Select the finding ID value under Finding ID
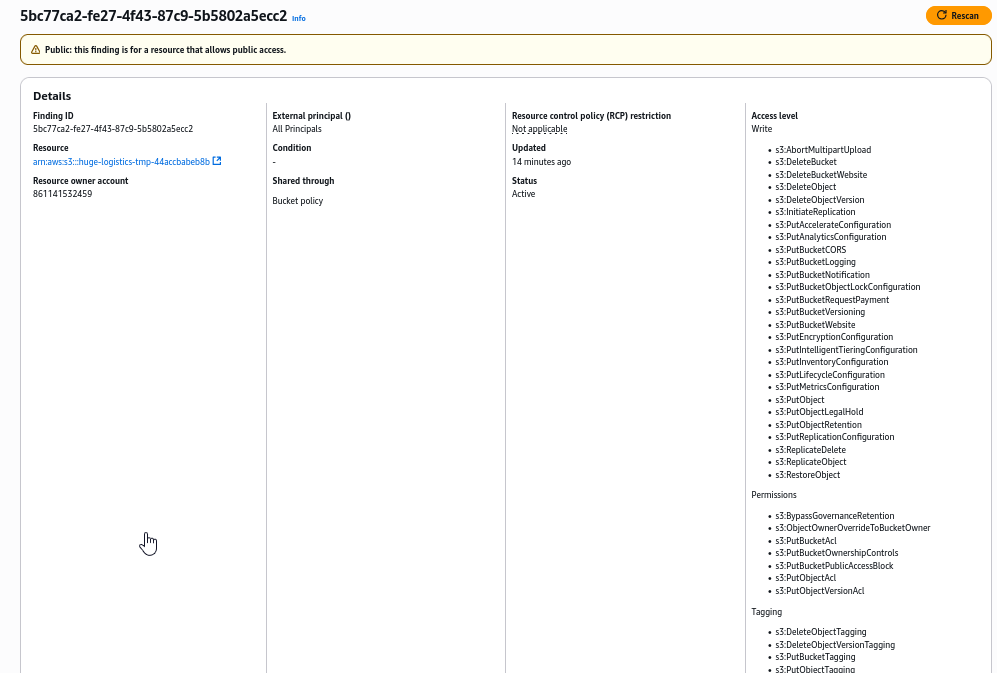The image size is (997, 673). [113, 129]
